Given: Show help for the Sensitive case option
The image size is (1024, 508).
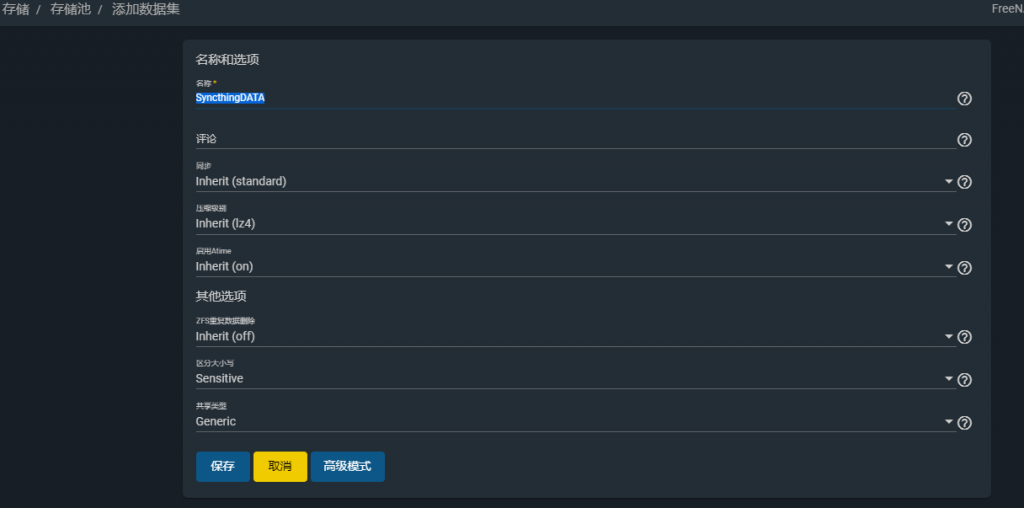Looking at the screenshot, I should click(964, 380).
